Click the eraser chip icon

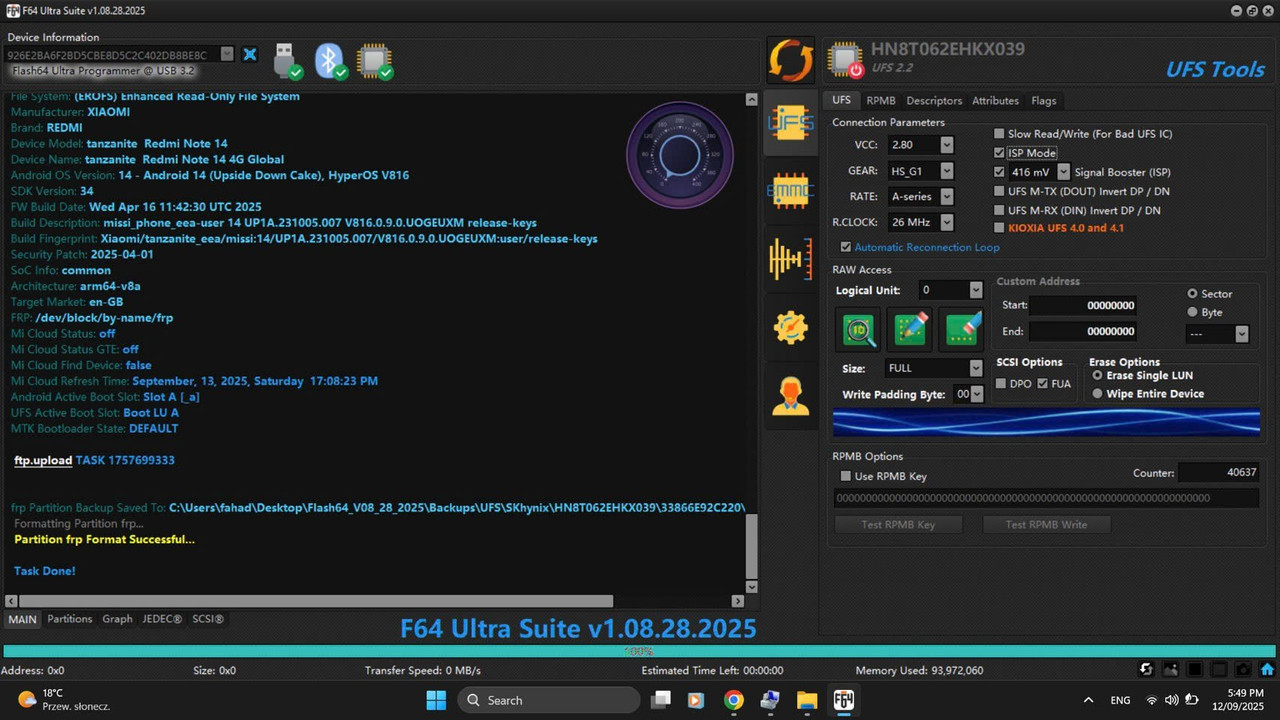click(962, 329)
